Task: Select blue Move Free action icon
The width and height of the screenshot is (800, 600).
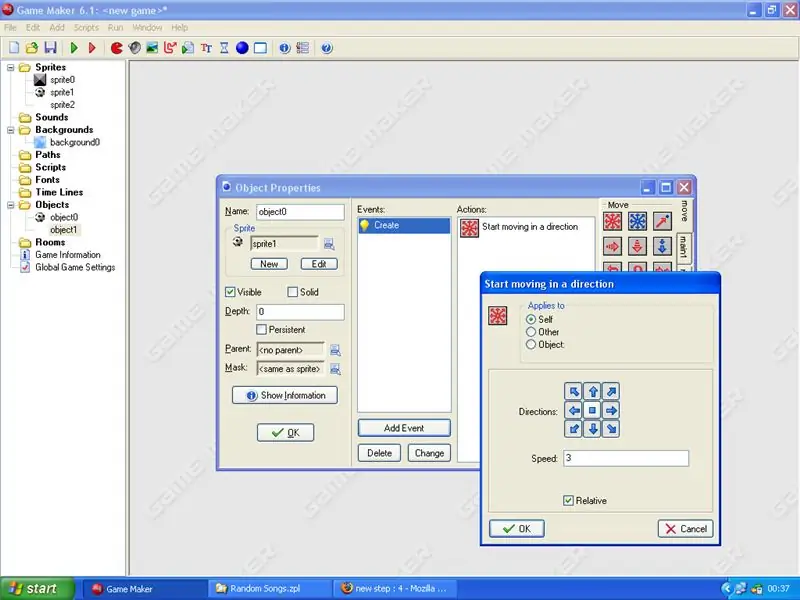Action: point(637,221)
